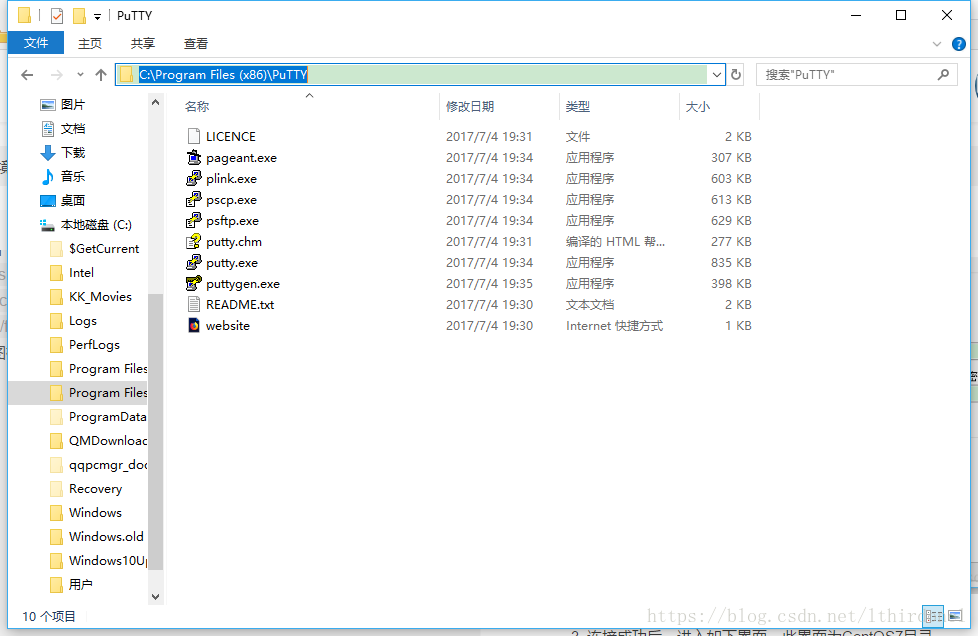Click the website shortcut icon
This screenshot has height=636, width=978.
click(194, 325)
